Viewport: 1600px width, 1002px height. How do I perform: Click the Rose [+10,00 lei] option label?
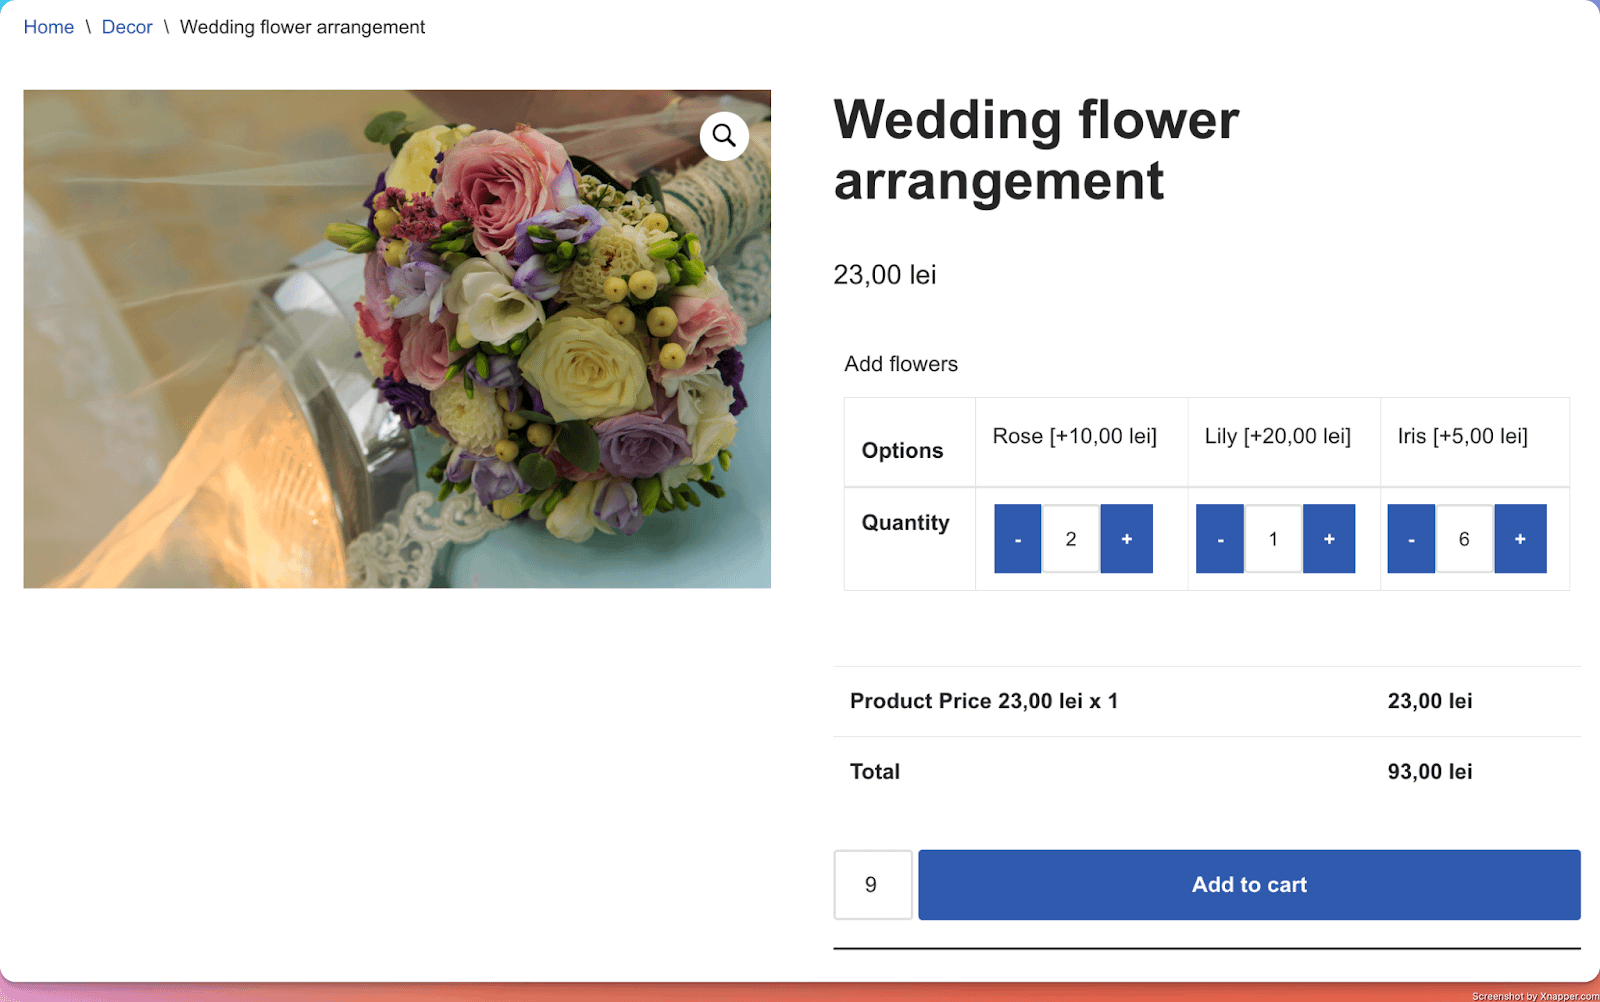click(x=1074, y=436)
